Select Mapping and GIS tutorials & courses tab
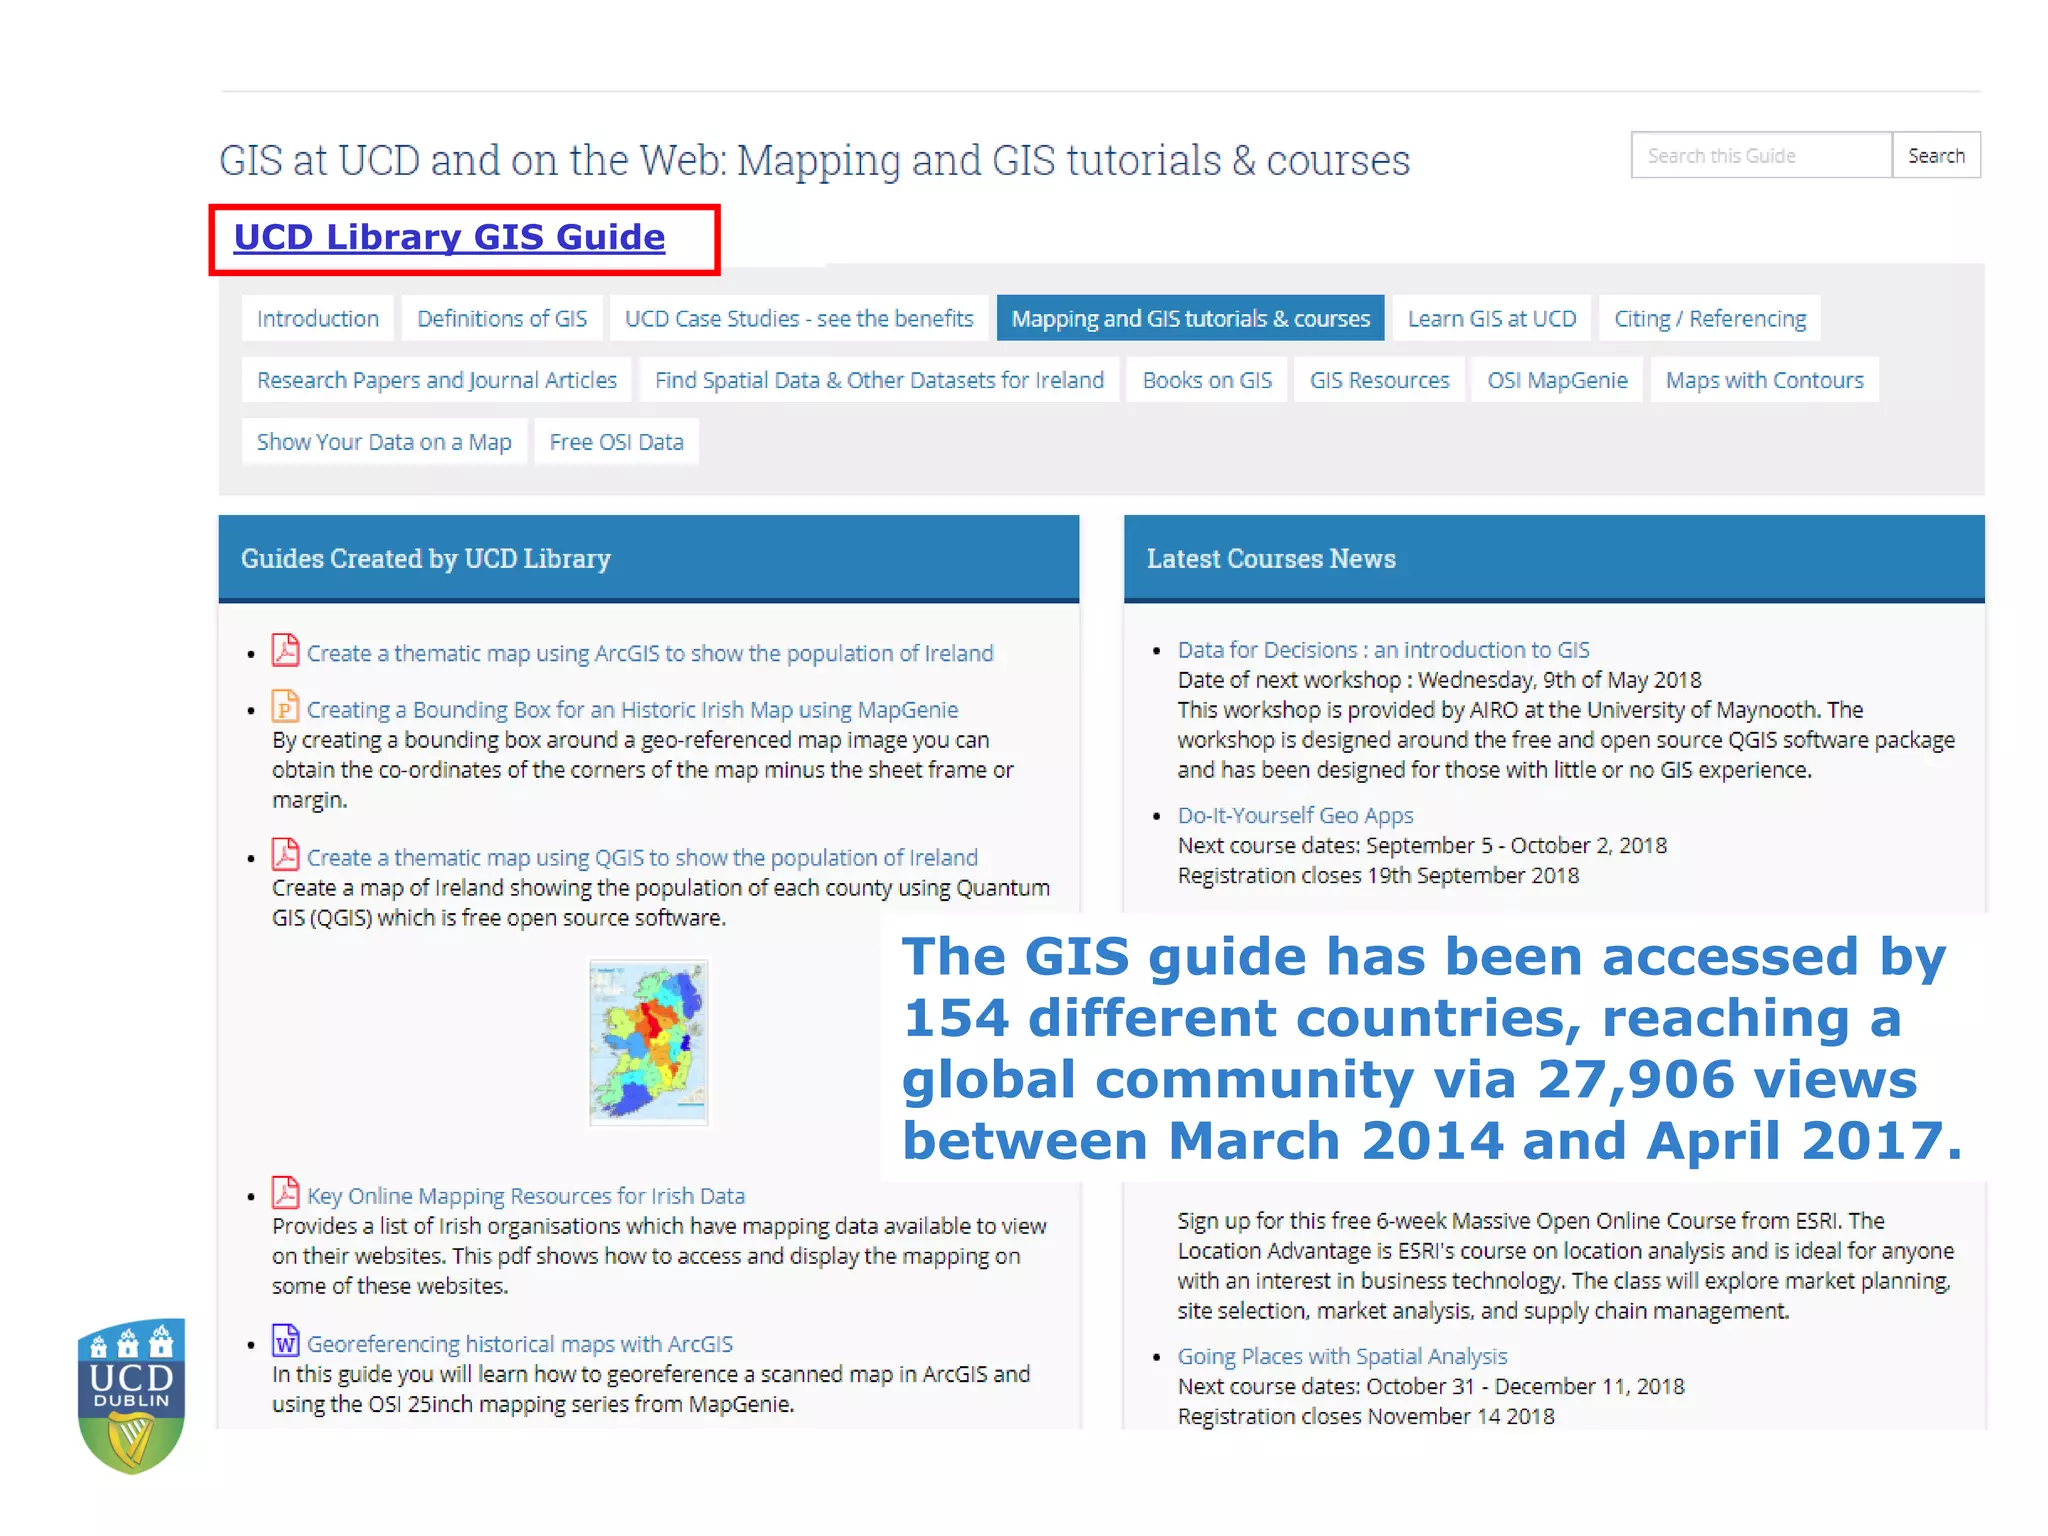 tap(1190, 318)
